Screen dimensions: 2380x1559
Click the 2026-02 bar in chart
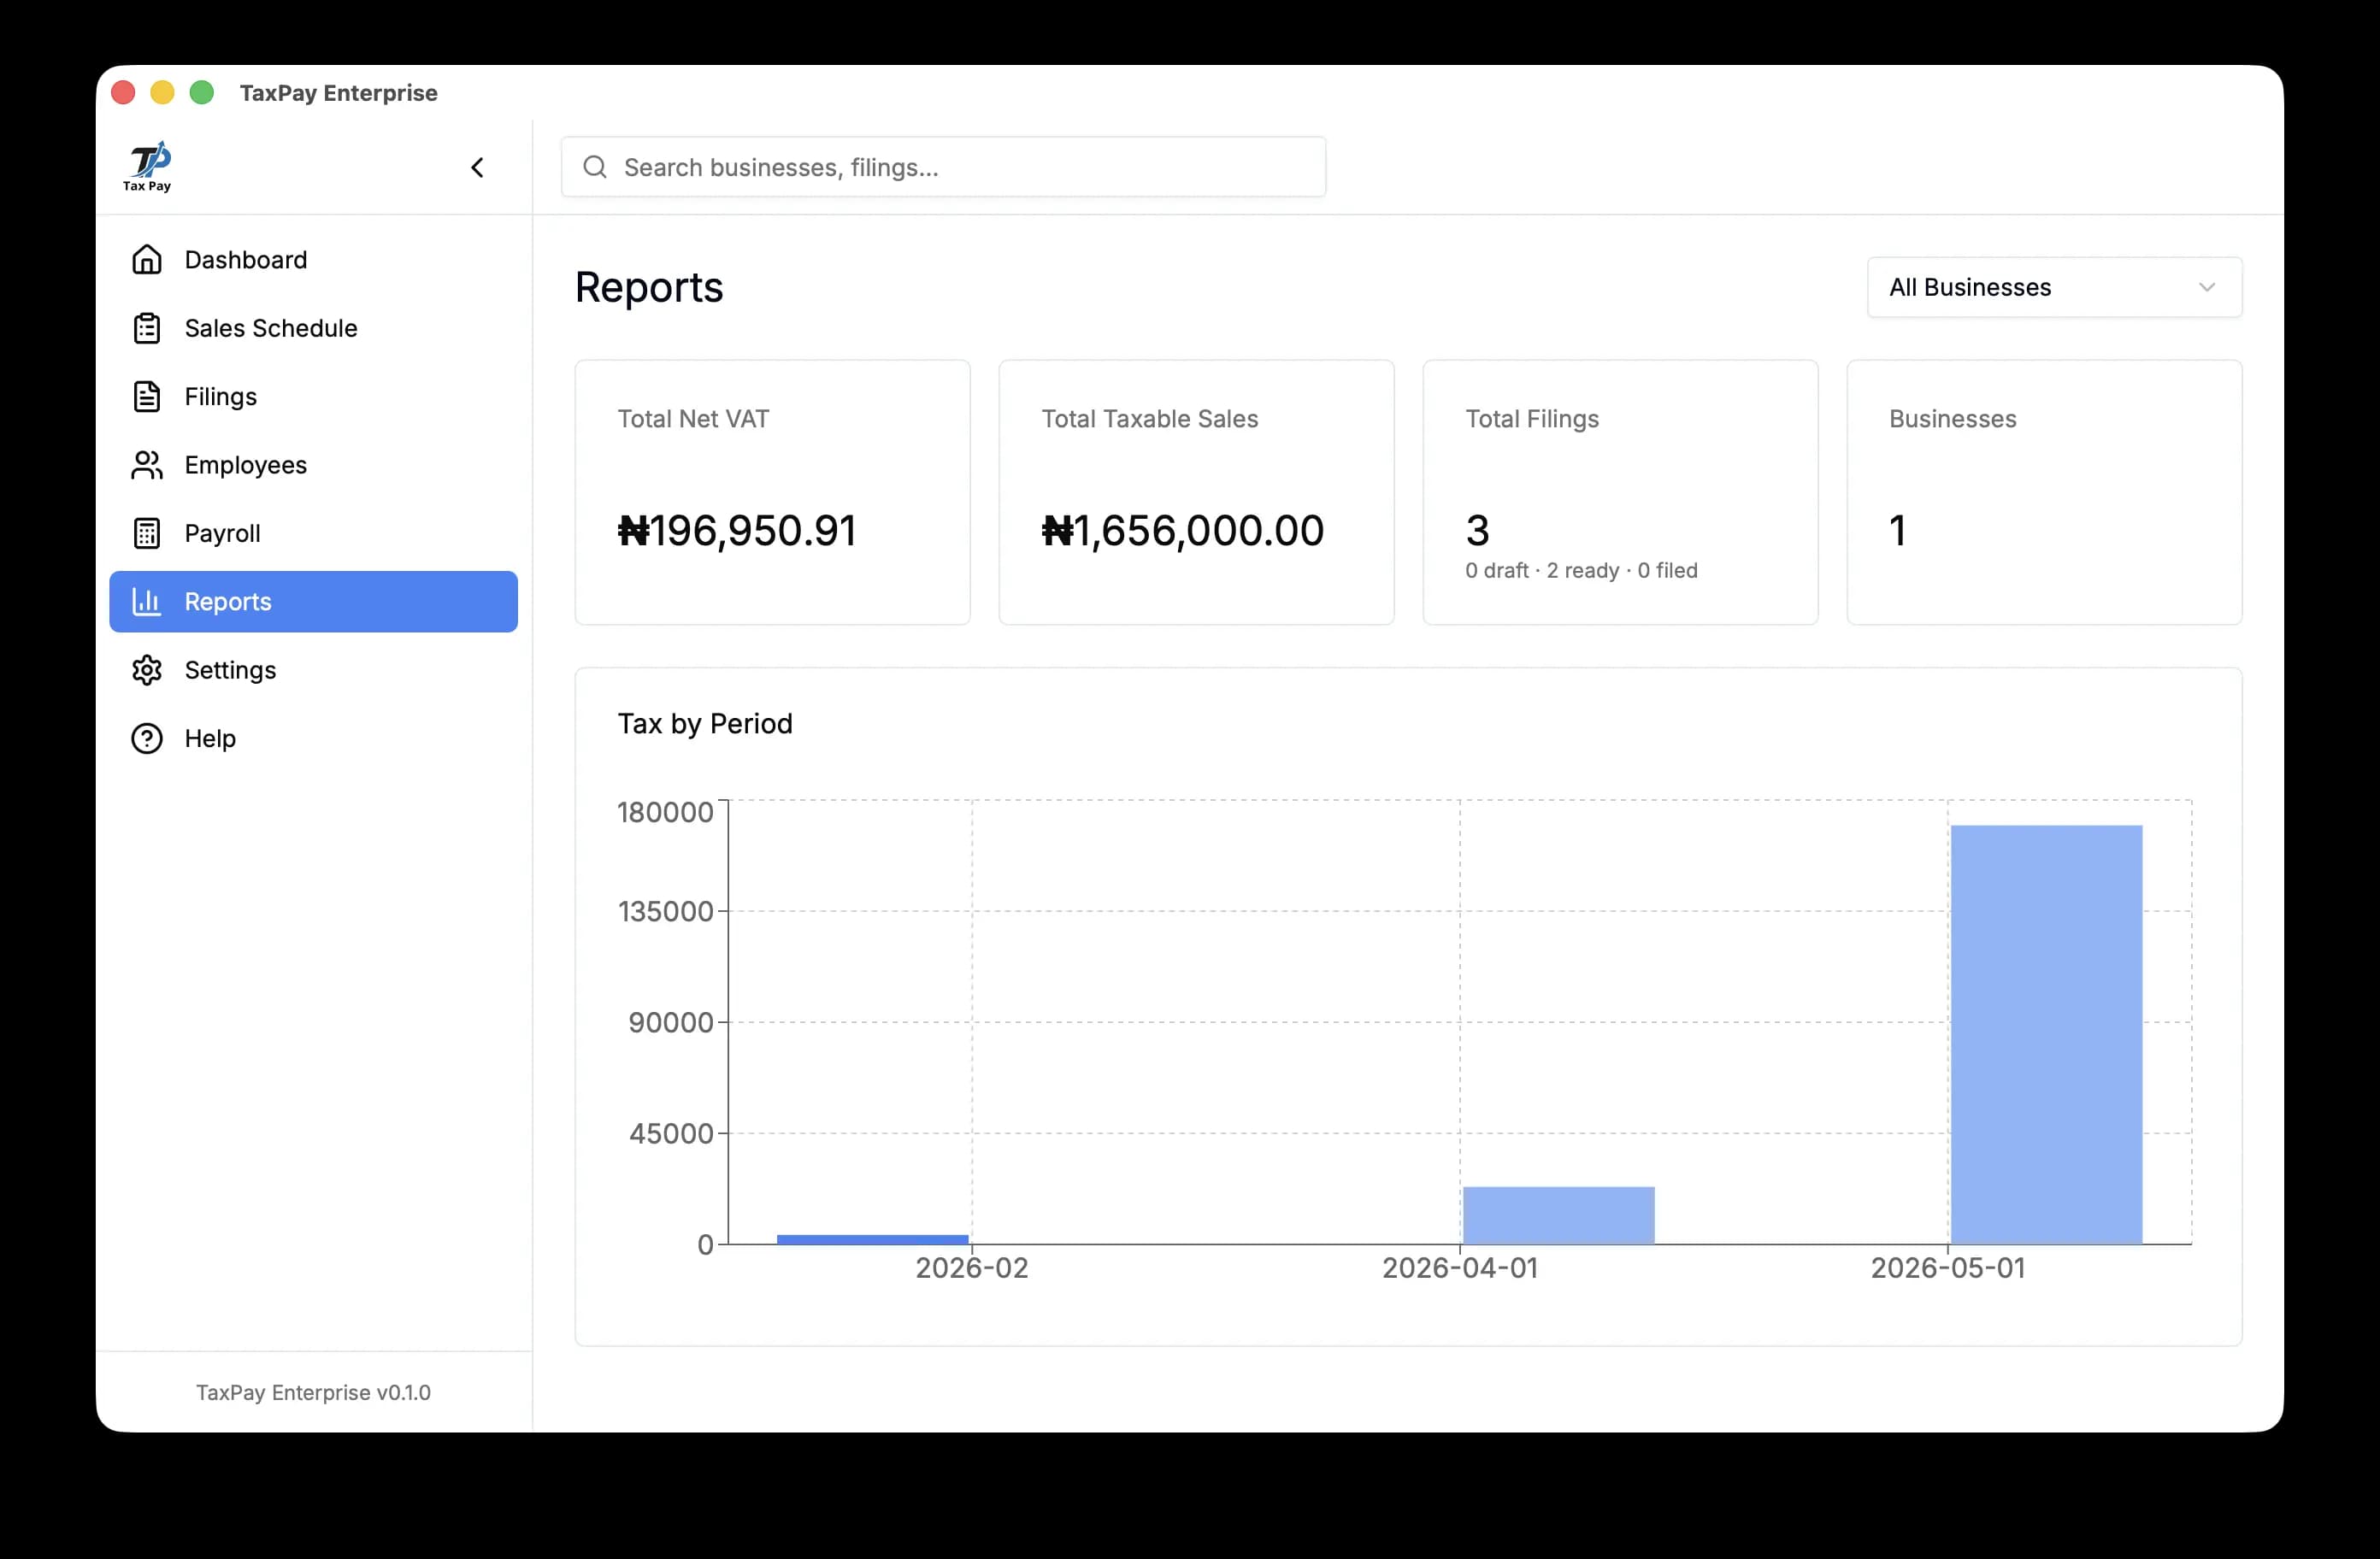pos(872,1239)
